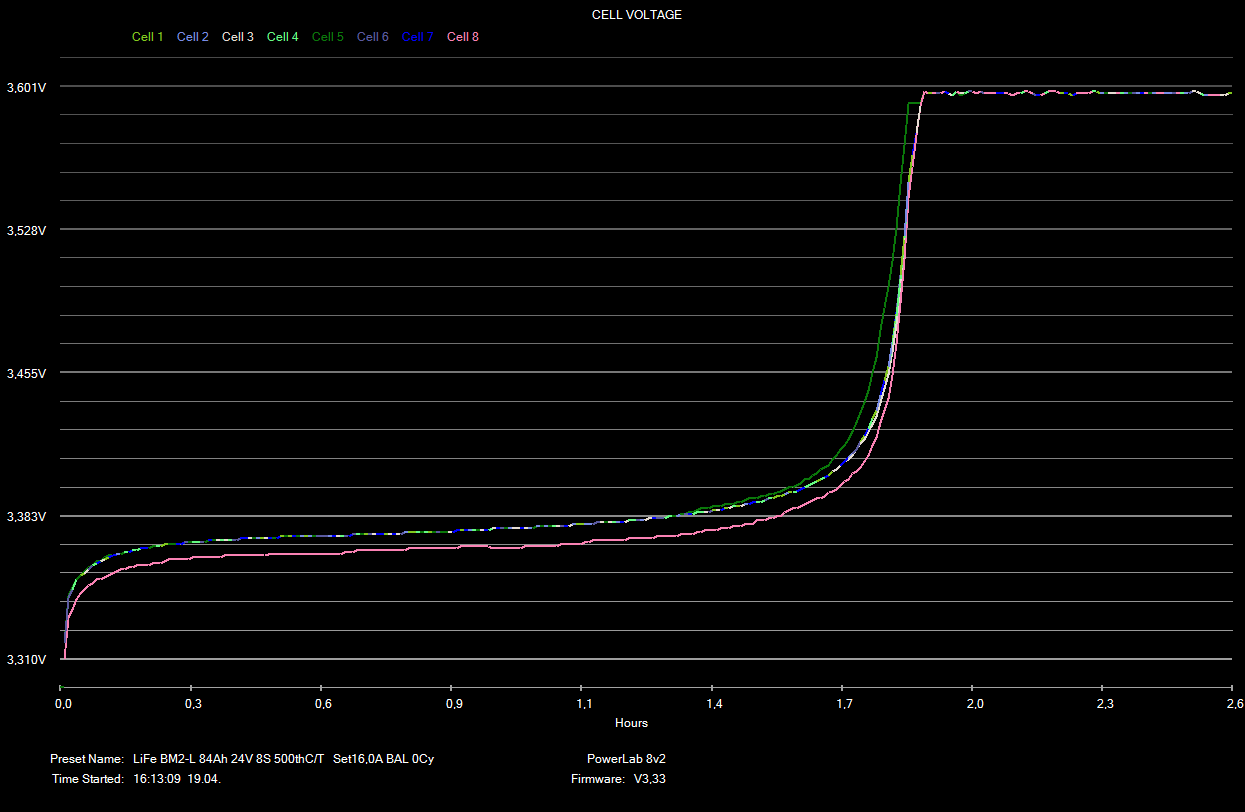Click the 3,383V y-axis label
The image size is (1245, 812).
click(x=26, y=517)
